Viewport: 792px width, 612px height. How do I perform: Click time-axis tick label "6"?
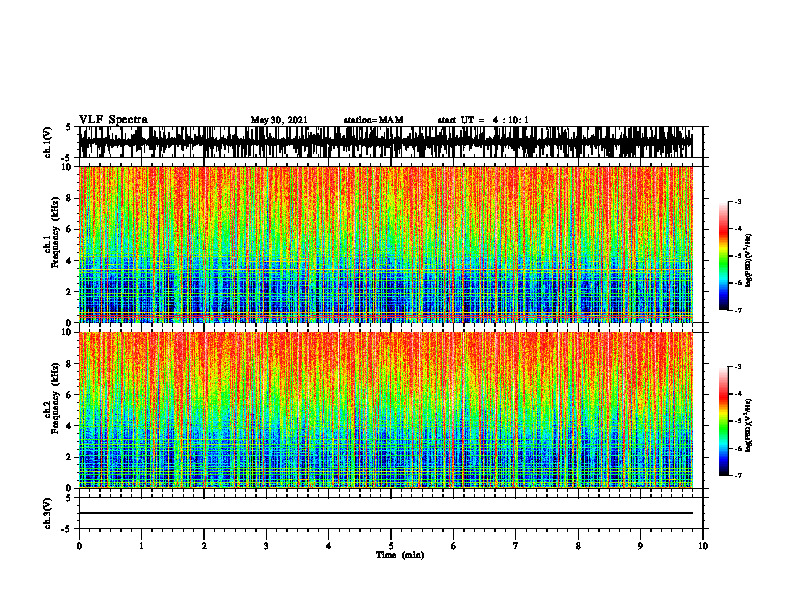454,546
